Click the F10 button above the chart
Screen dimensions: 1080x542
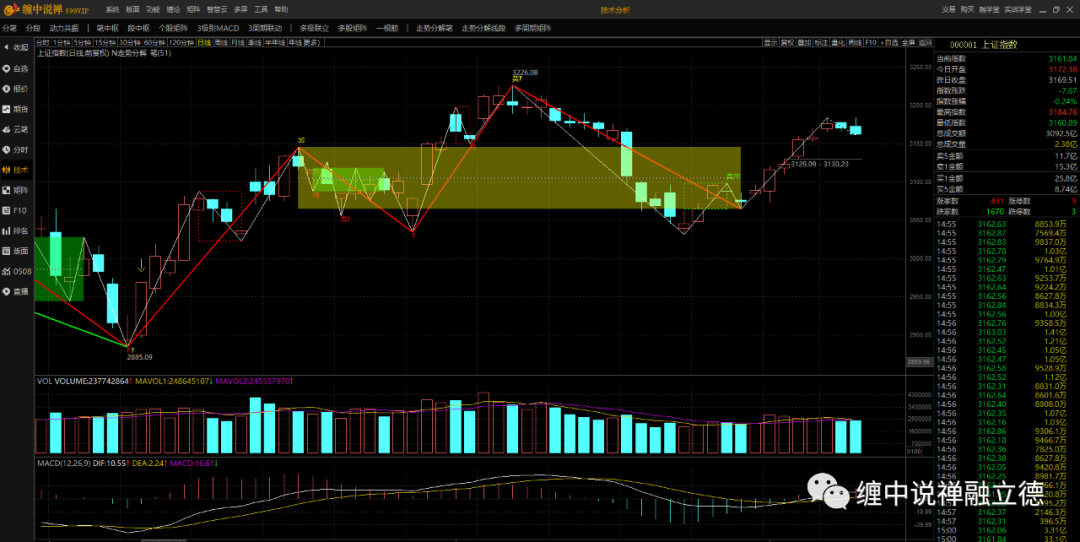(x=871, y=43)
